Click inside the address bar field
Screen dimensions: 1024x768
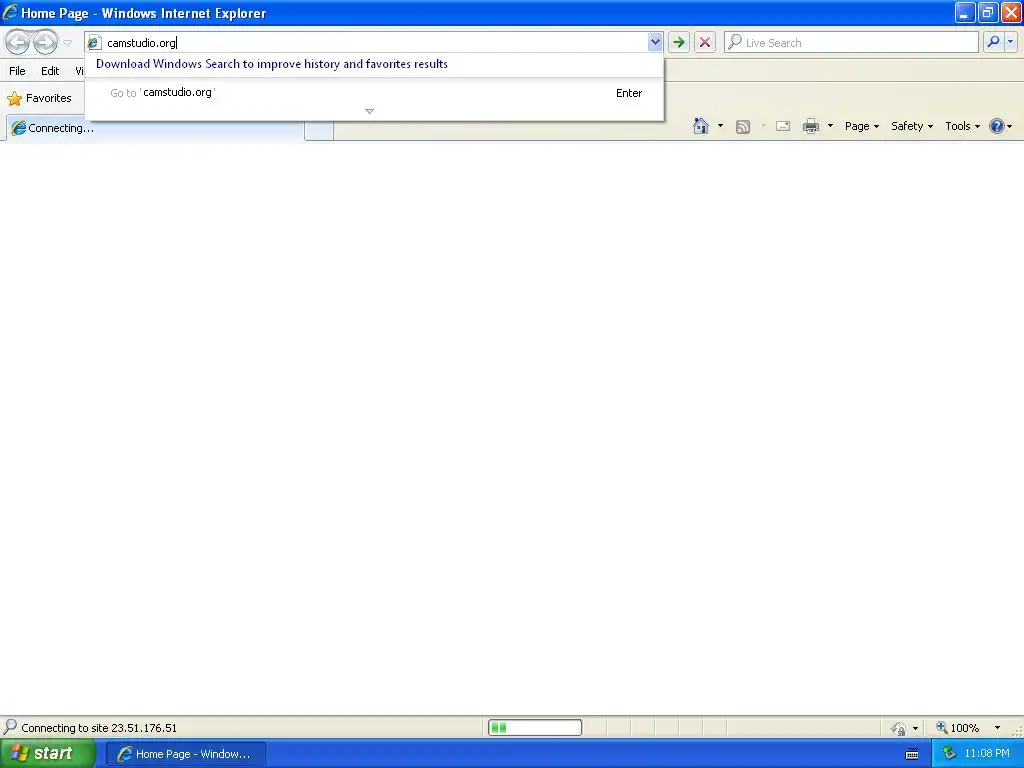click(374, 42)
